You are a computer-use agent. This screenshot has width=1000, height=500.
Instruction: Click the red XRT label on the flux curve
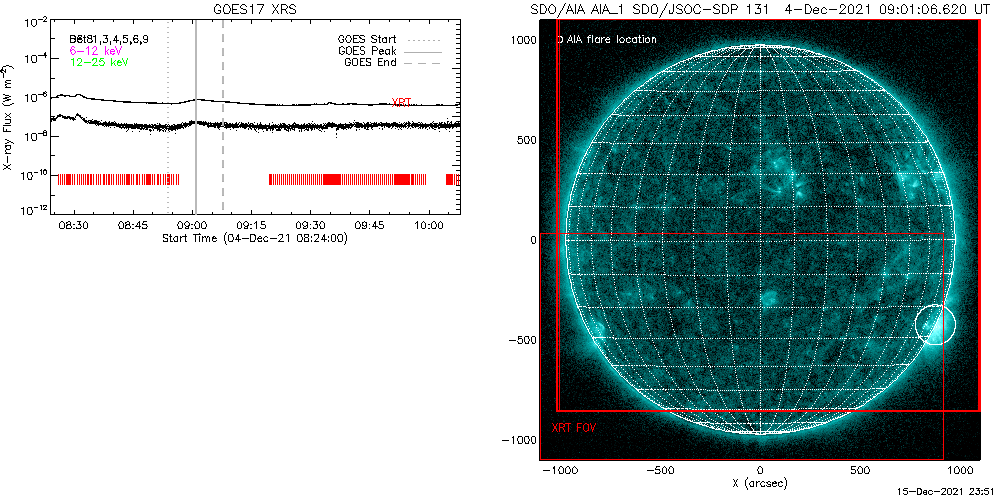tap(401, 103)
